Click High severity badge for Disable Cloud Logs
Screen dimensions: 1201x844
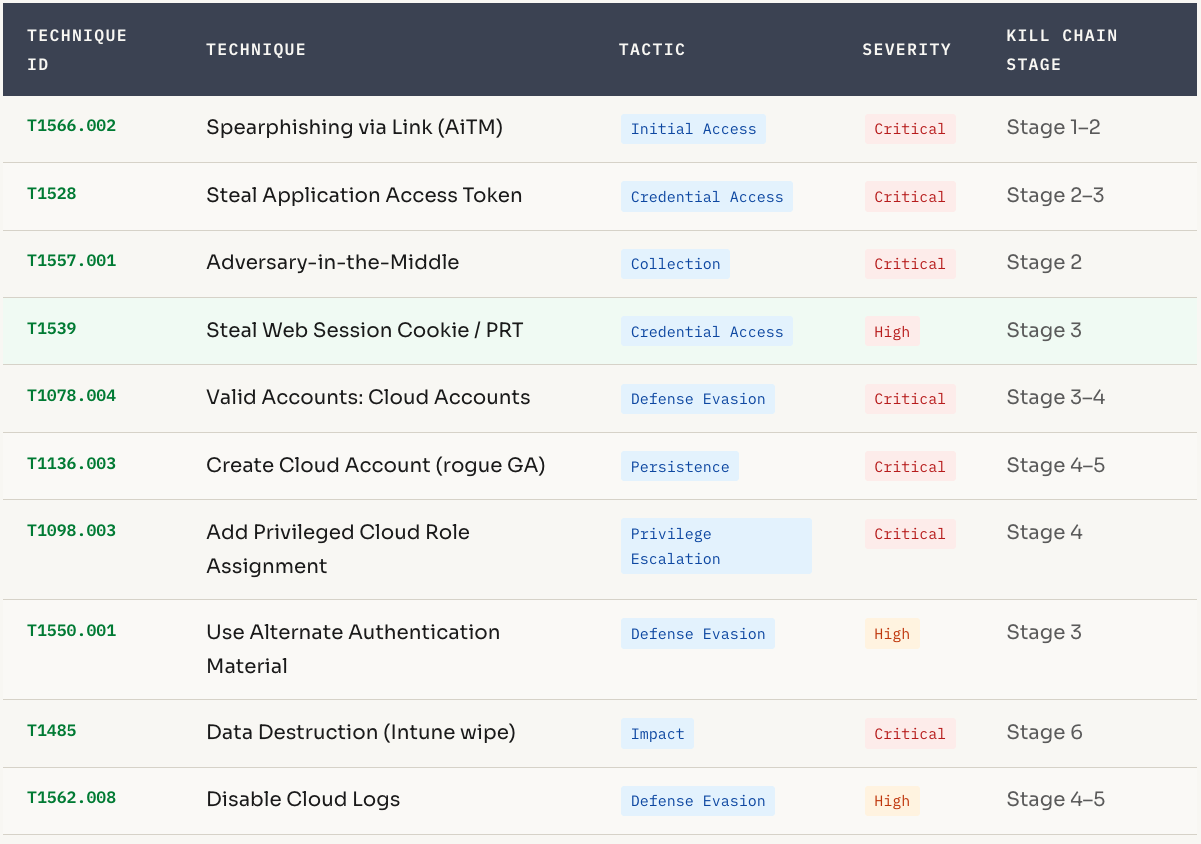(x=891, y=801)
